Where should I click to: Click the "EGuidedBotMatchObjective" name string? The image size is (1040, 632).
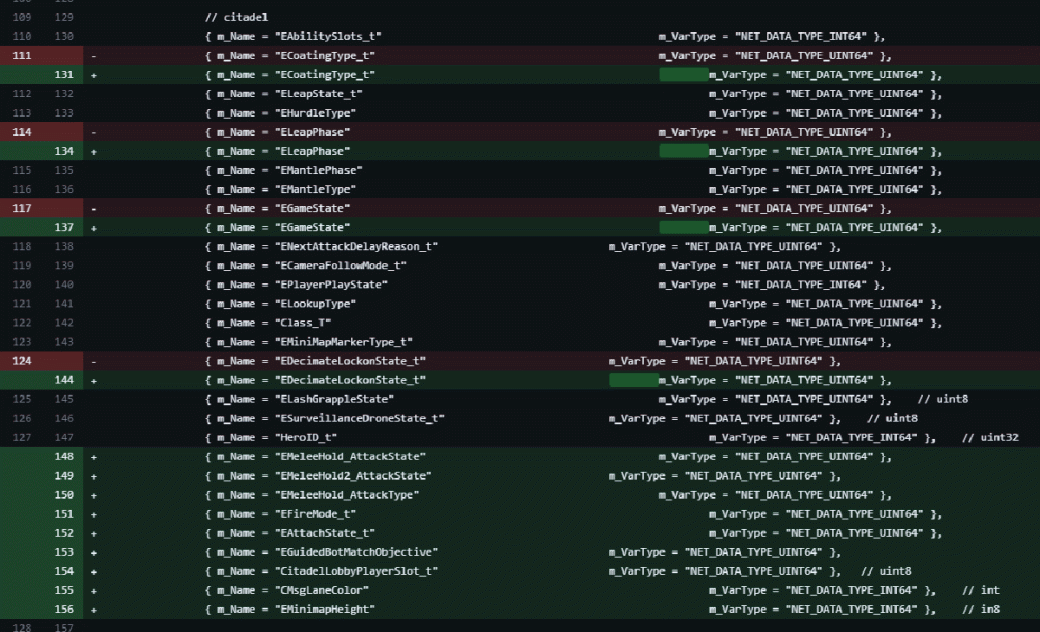click(x=356, y=552)
